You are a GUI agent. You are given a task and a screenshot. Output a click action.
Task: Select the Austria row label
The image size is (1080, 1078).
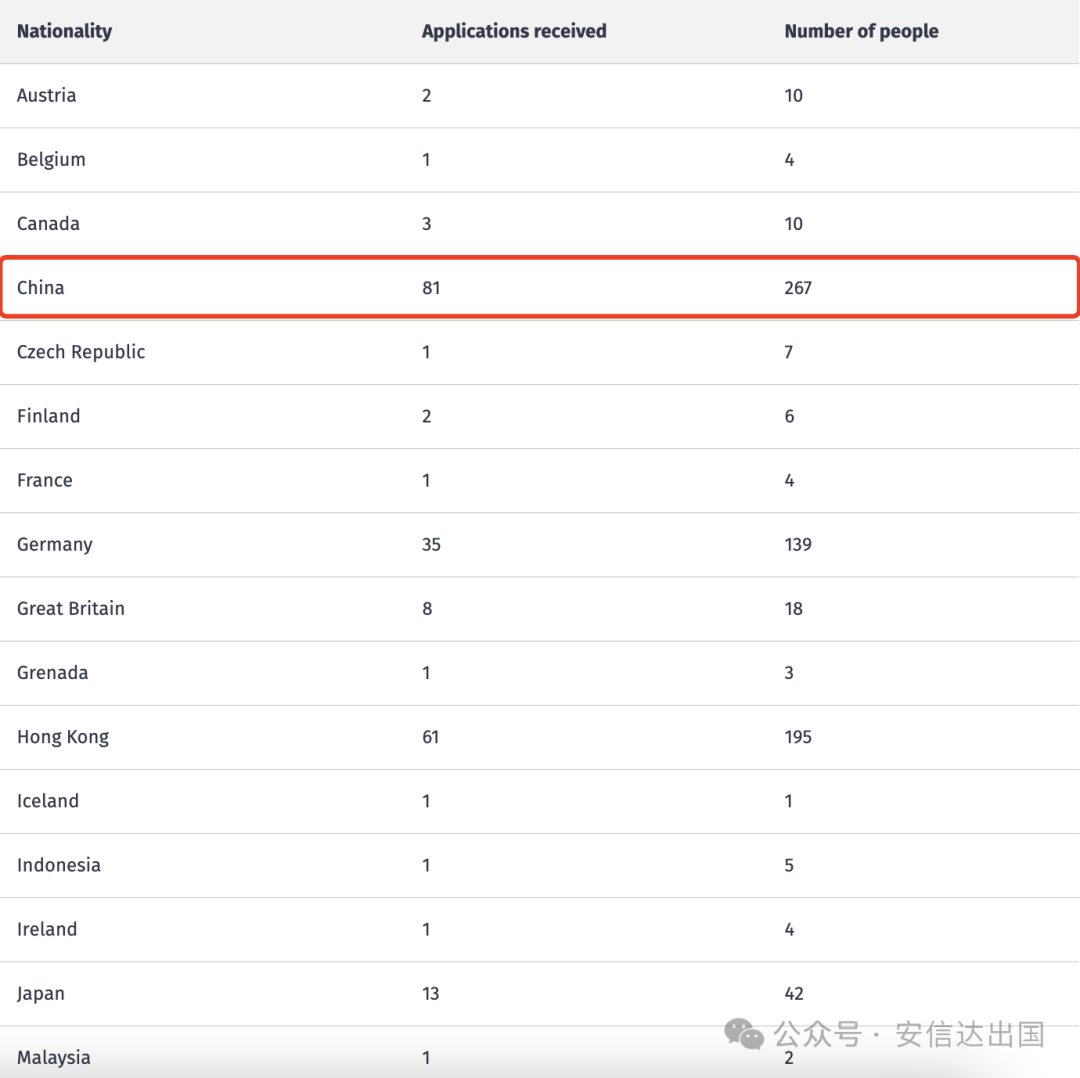(x=46, y=95)
